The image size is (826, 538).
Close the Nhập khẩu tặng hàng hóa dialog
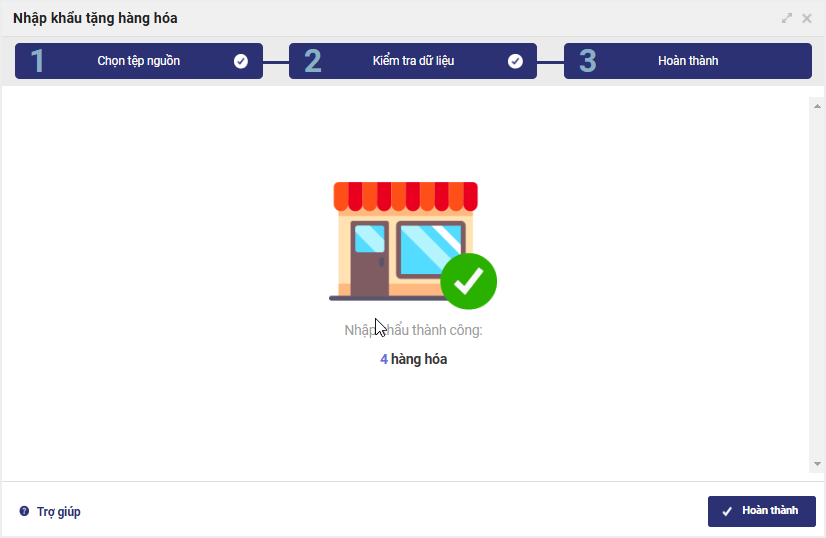pos(807,18)
